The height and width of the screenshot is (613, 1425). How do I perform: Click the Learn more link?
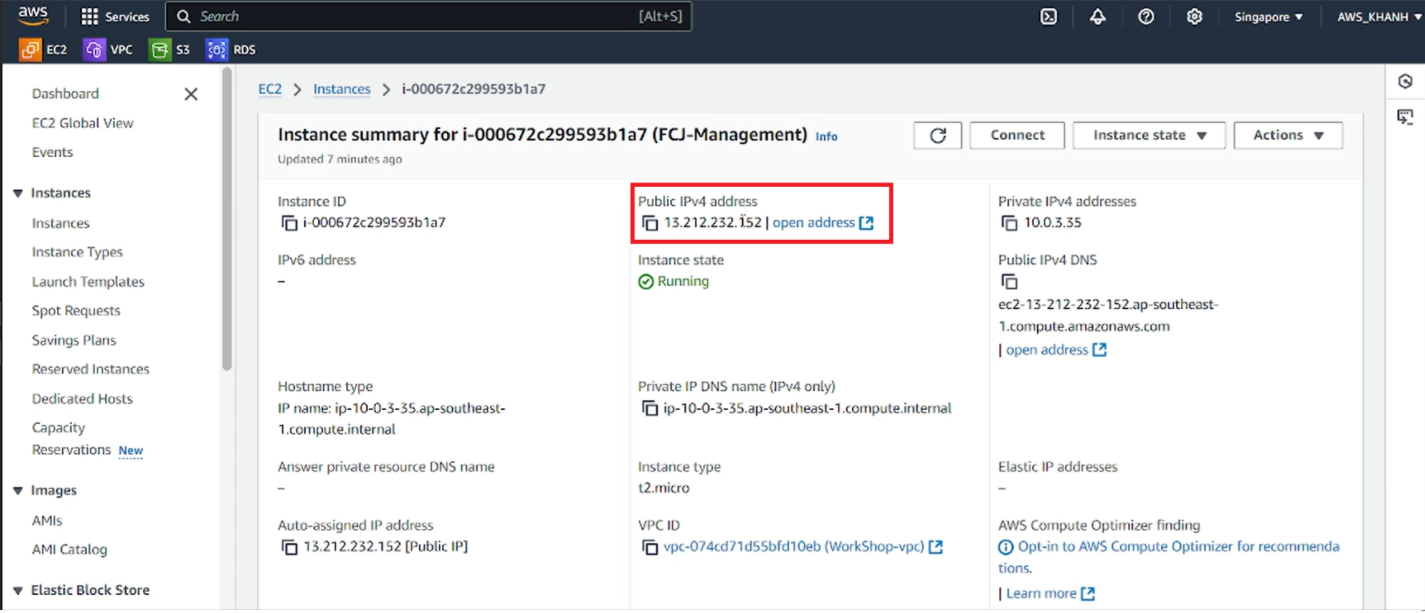pos(1050,594)
